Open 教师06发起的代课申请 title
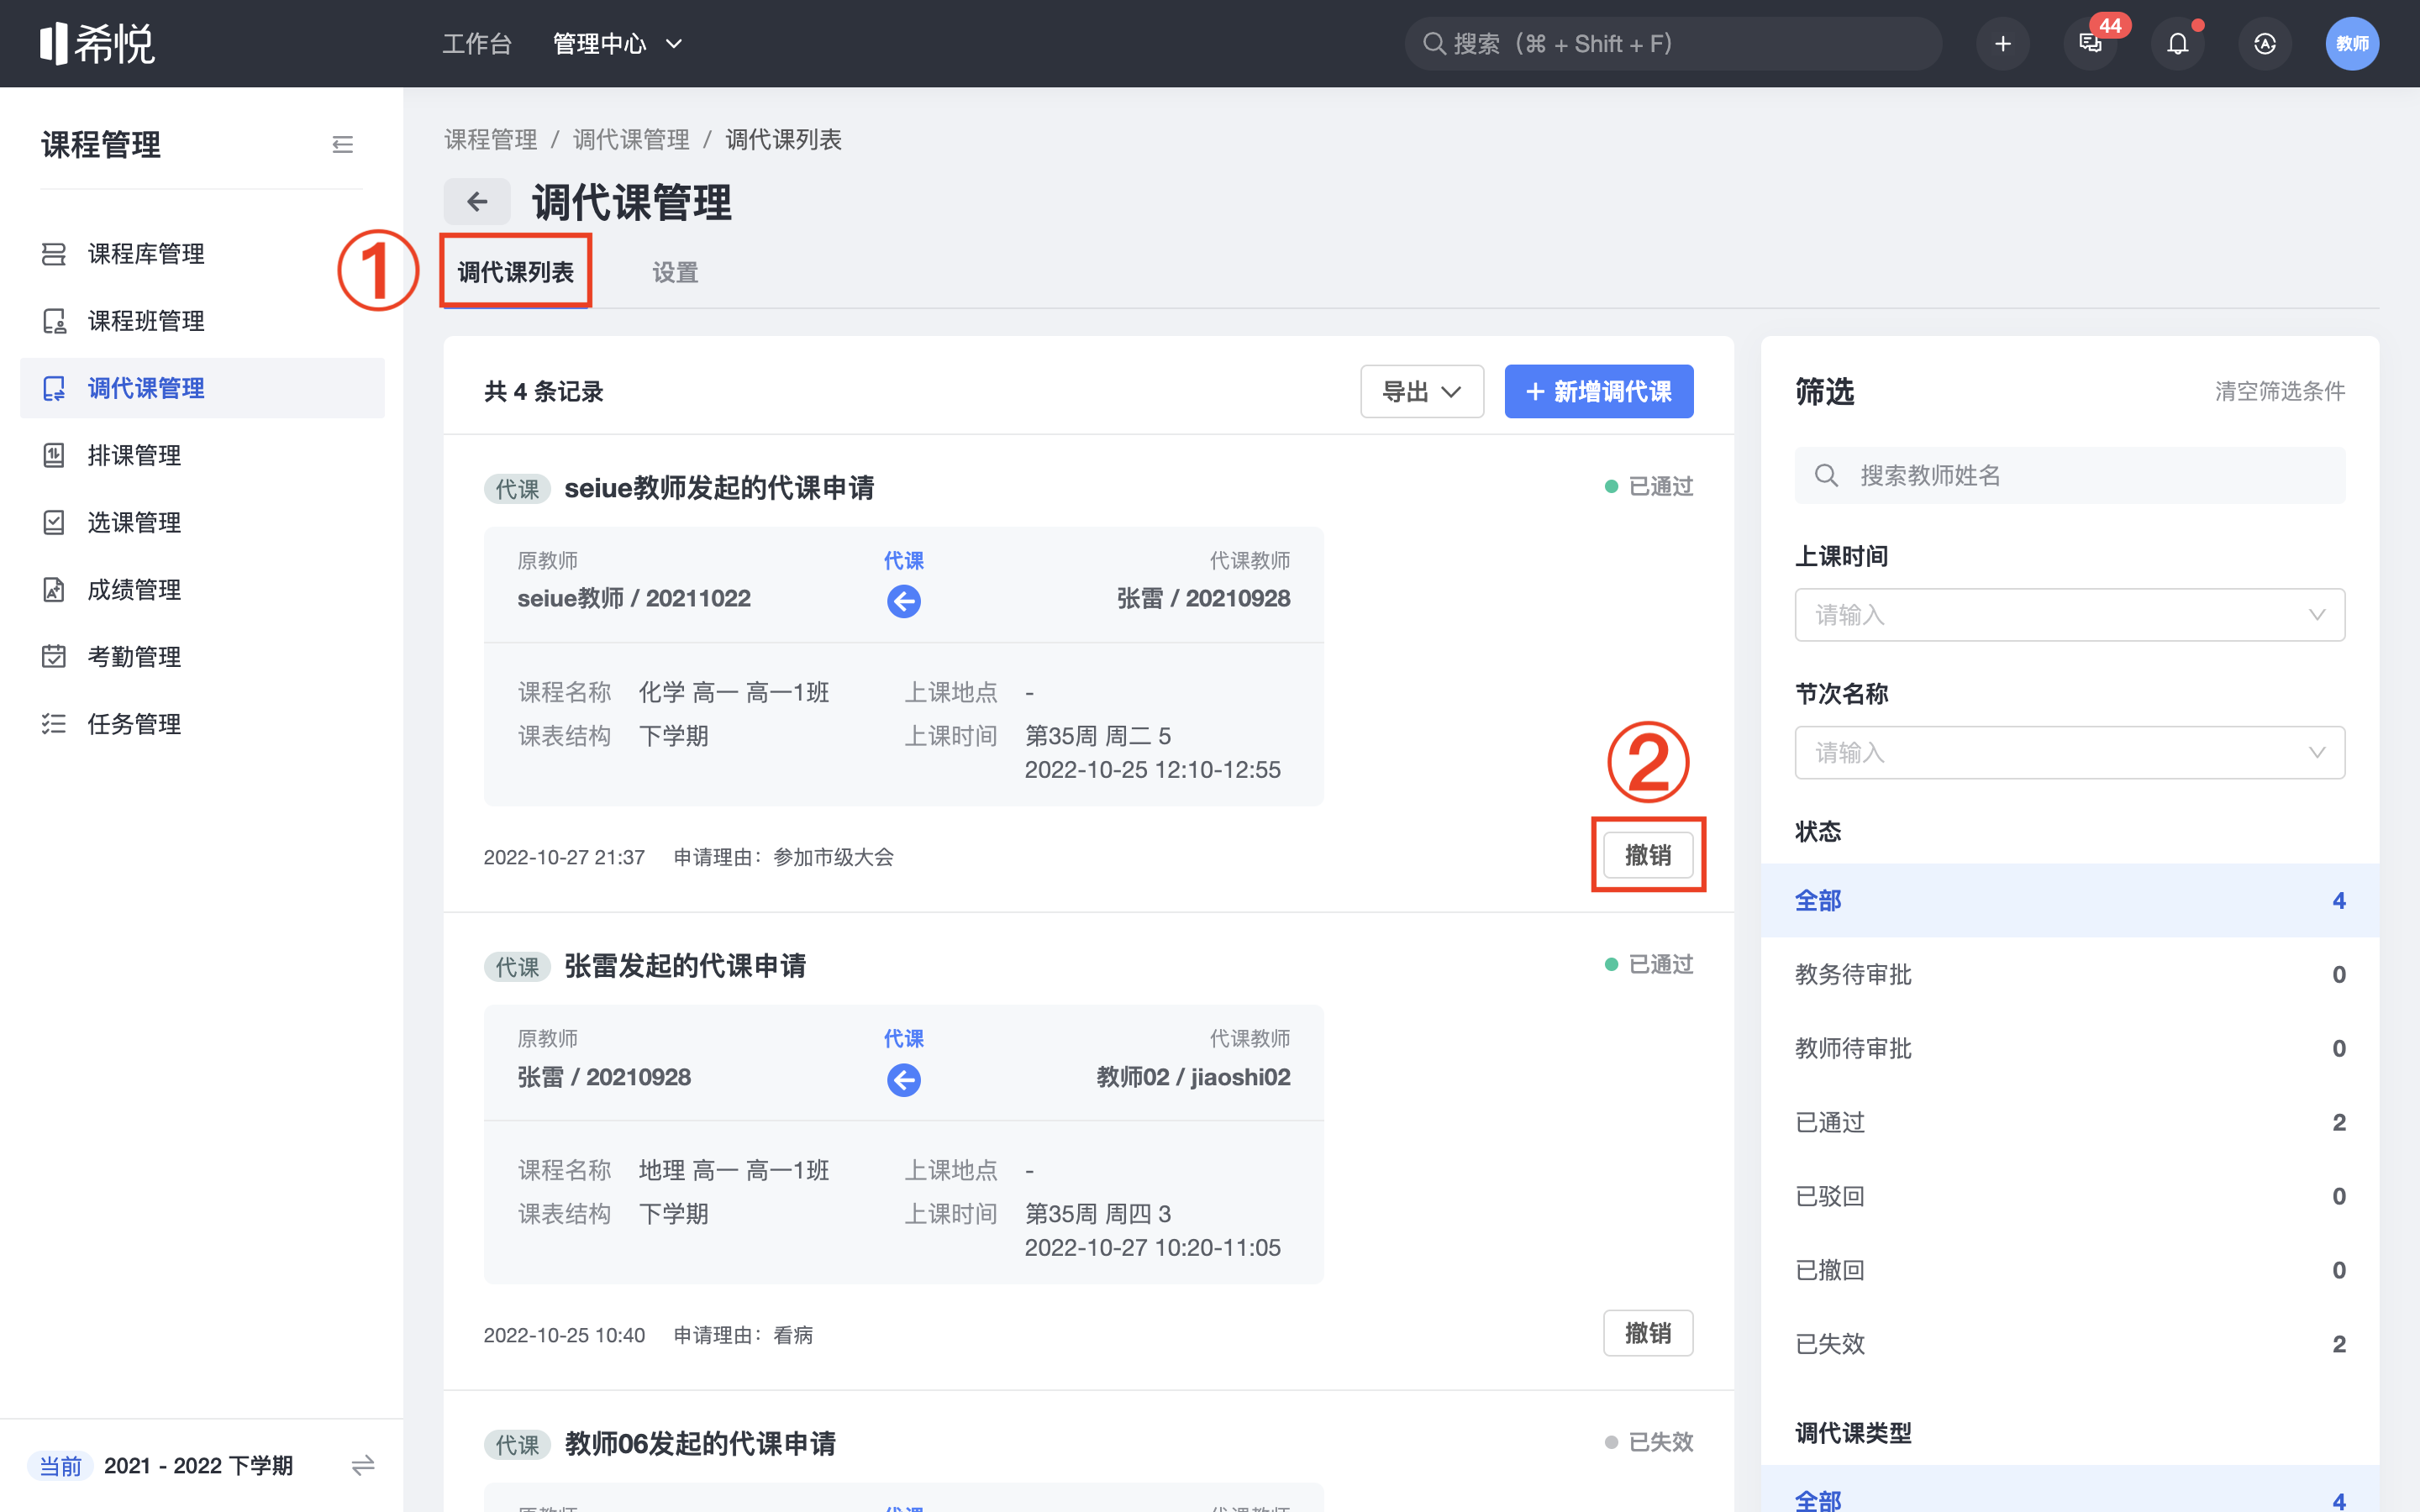This screenshot has height=1512, width=2420. coord(700,1444)
